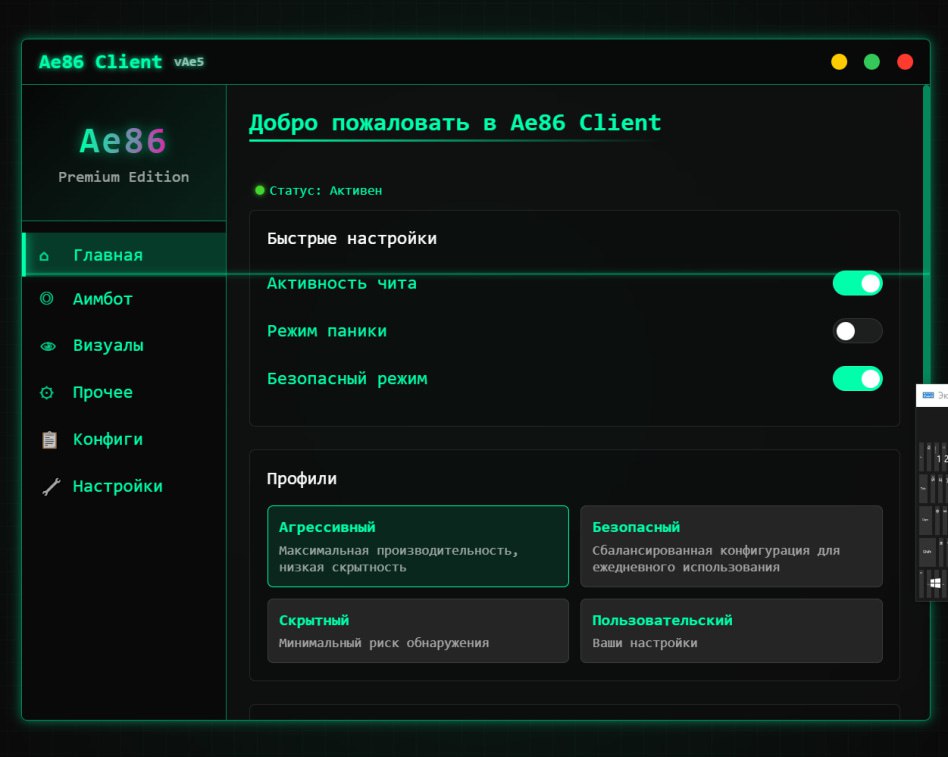Screen dimensions: 948x757
Task: Click the Windows key on the on-screen keyboard
Action: pos(935,583)
